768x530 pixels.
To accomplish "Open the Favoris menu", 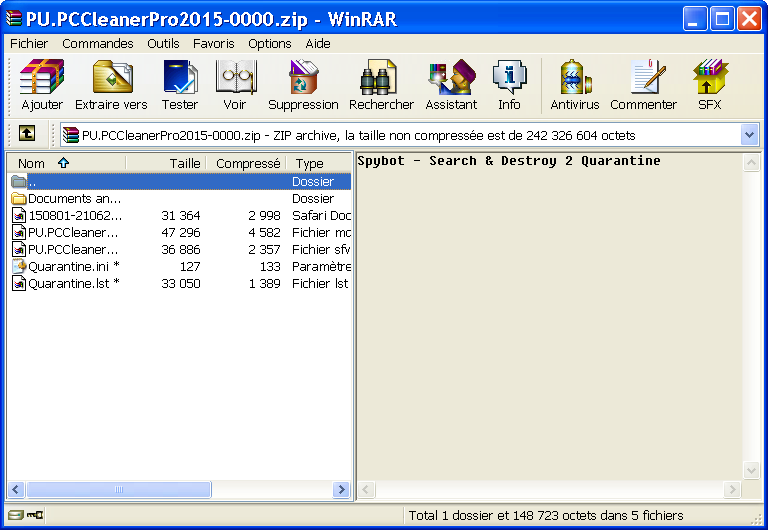I will coord(214,44).
